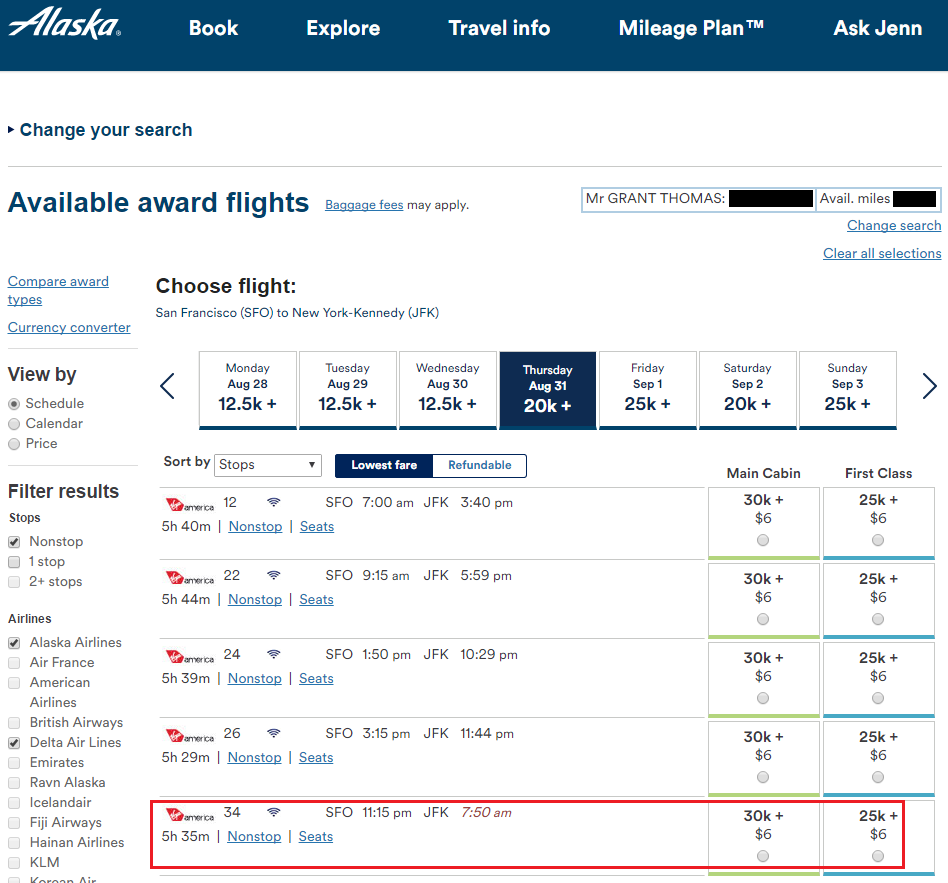Screen dimensions: 948x883
Task: Select the Calendar view radio button
Action: [x=14, y=424]
